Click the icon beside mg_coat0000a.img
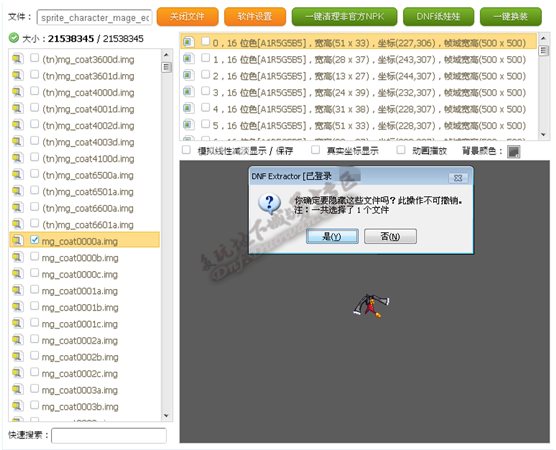556x450 pixels. click(17, 240)
